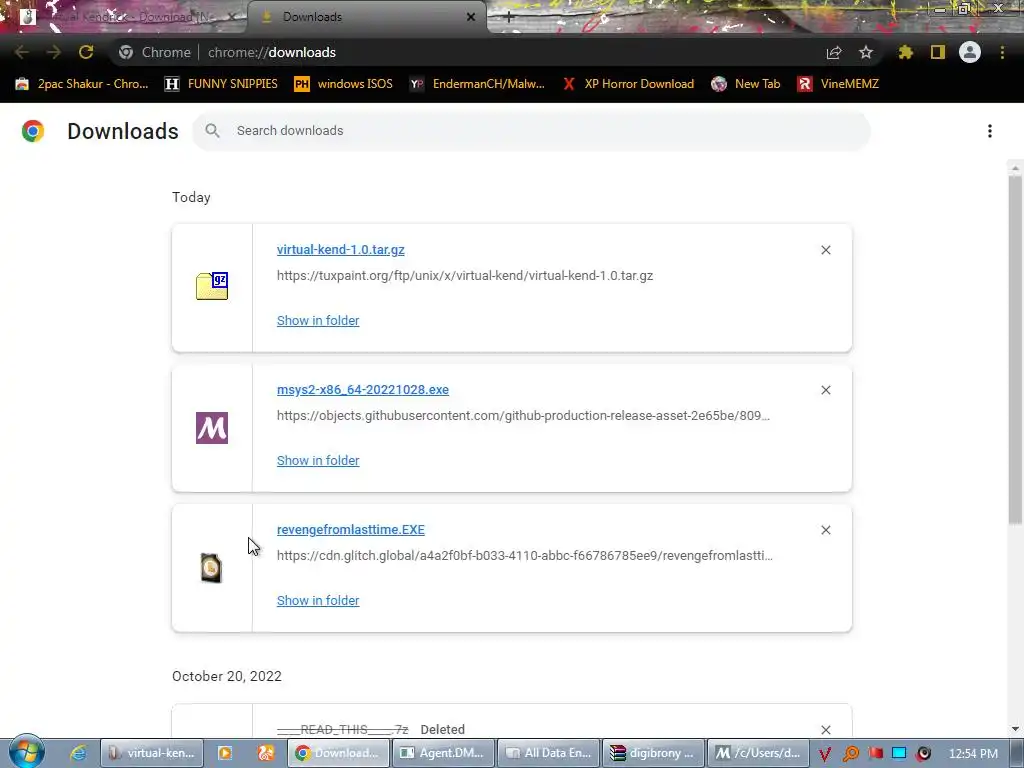The width and height of the screenshot is (1024, 768).
Task: Click the taskbar clock 12:54 PM
Action: (x=973, y=754)
